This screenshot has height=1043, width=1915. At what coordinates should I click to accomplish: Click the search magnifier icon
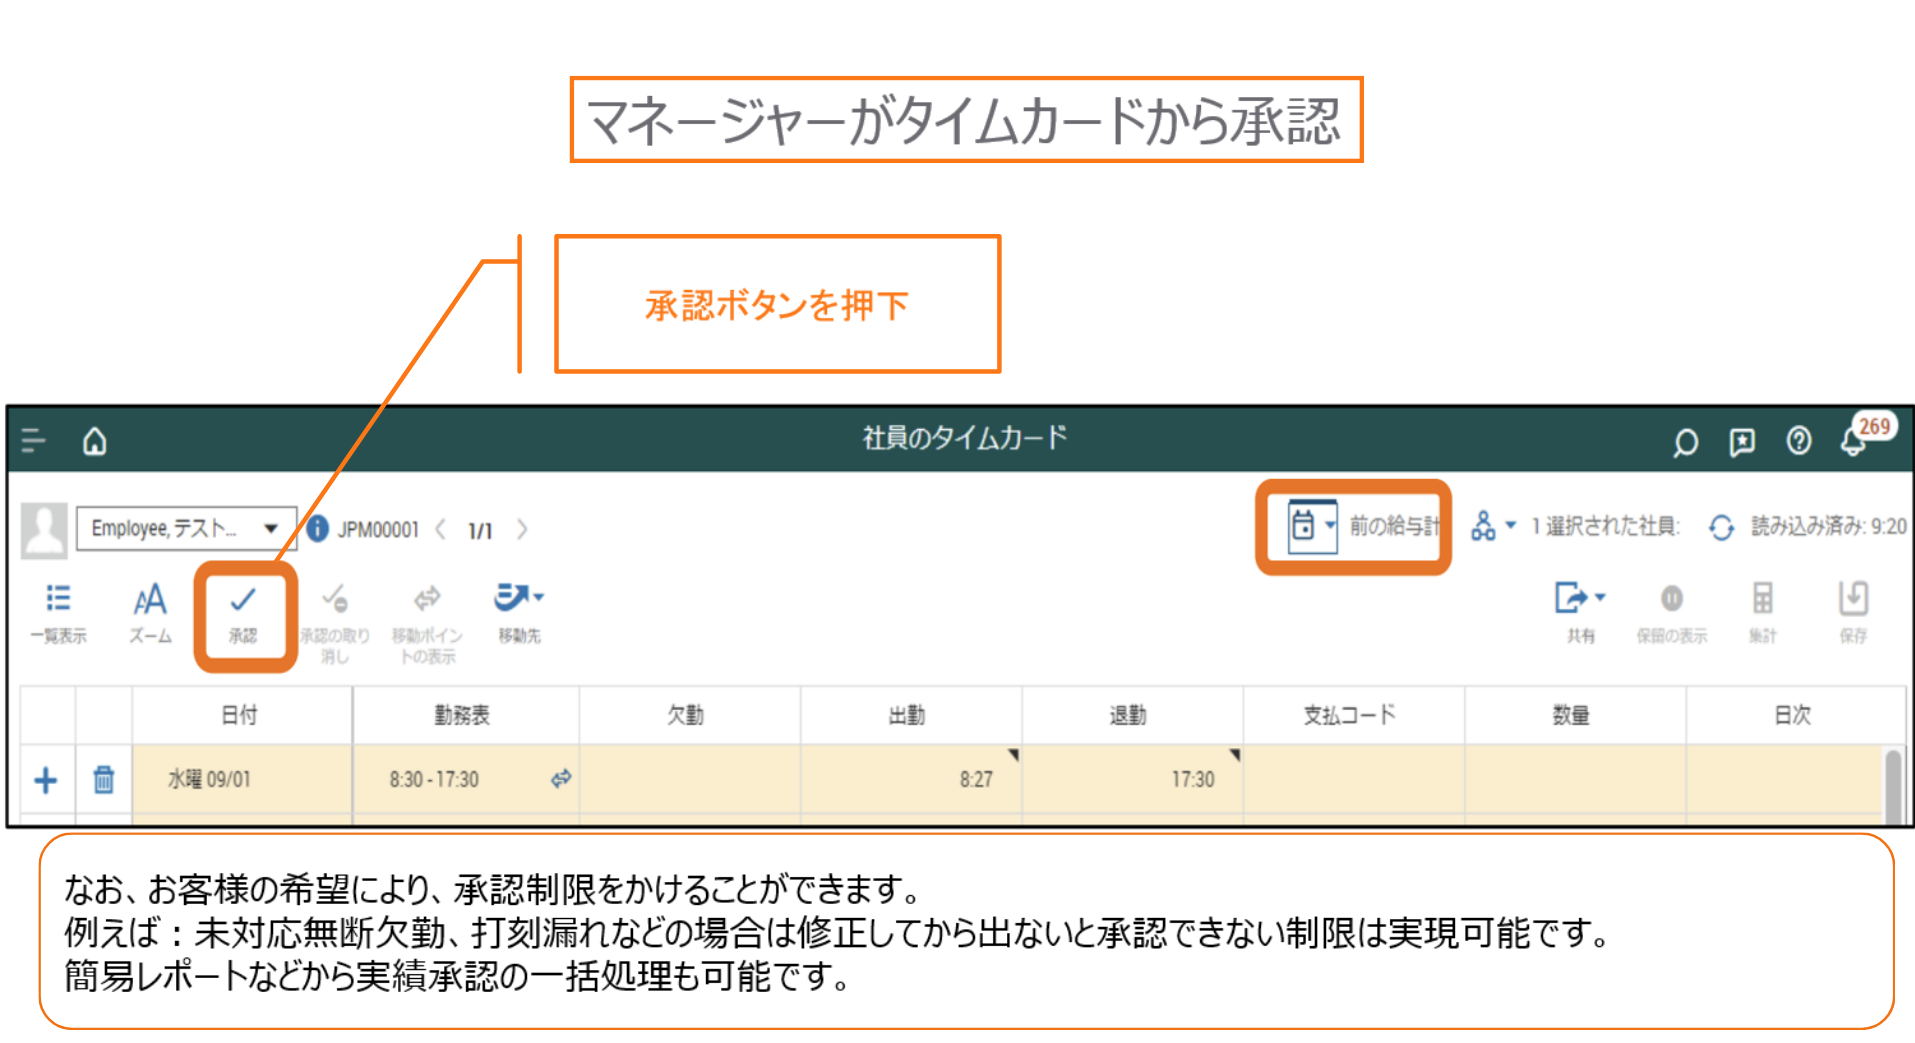point(1685,442)
